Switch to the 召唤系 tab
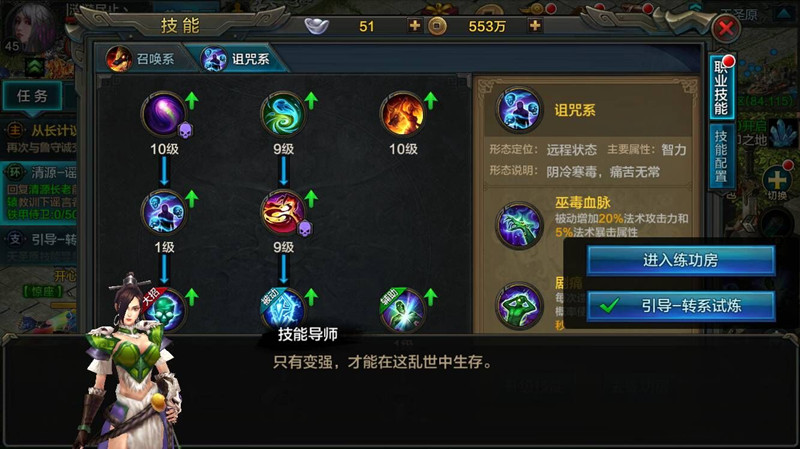This screenshot has height=449, width=800. click(141, 58)
